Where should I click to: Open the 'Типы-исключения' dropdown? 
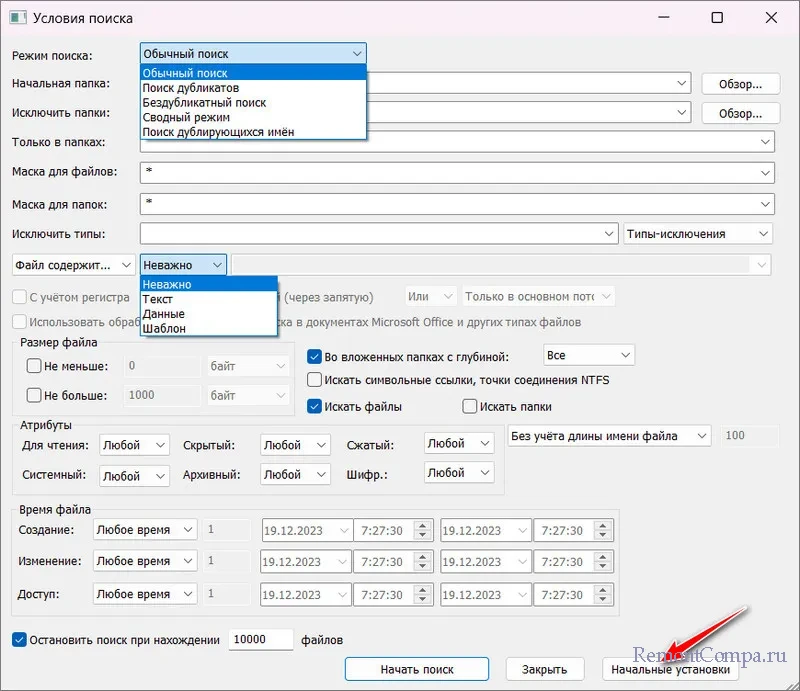[698, 234]
